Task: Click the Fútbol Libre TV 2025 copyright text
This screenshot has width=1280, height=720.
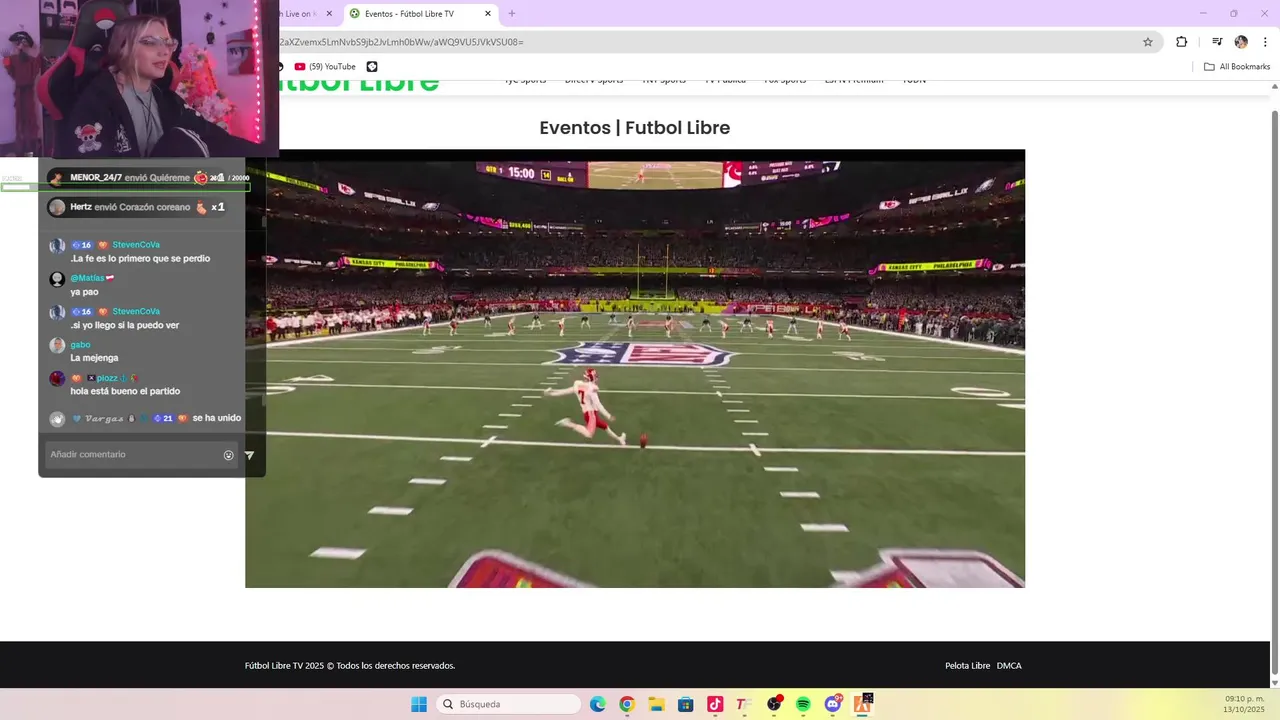Action: (350, 666)
